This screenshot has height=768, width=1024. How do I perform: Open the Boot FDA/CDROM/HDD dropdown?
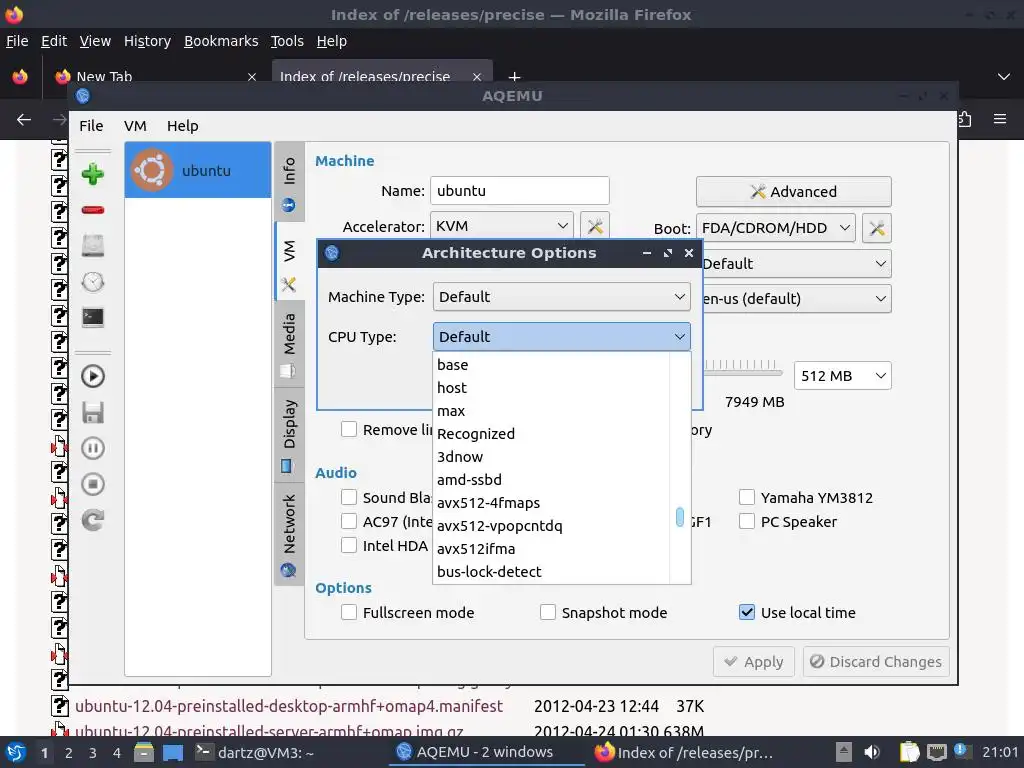tap(775, 228)
